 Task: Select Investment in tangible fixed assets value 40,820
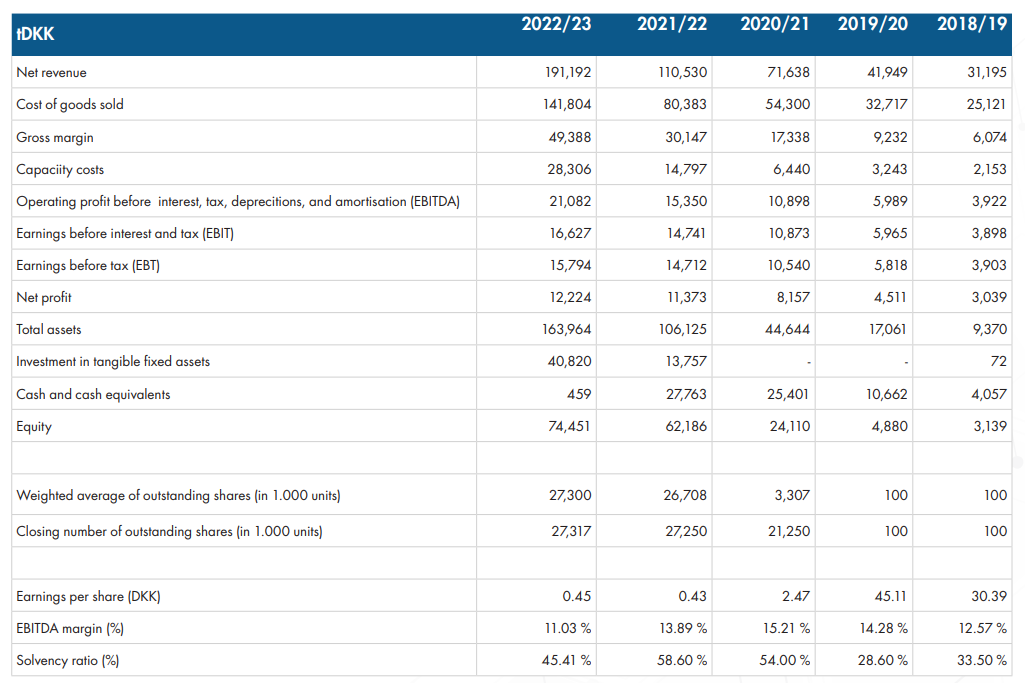569,361
